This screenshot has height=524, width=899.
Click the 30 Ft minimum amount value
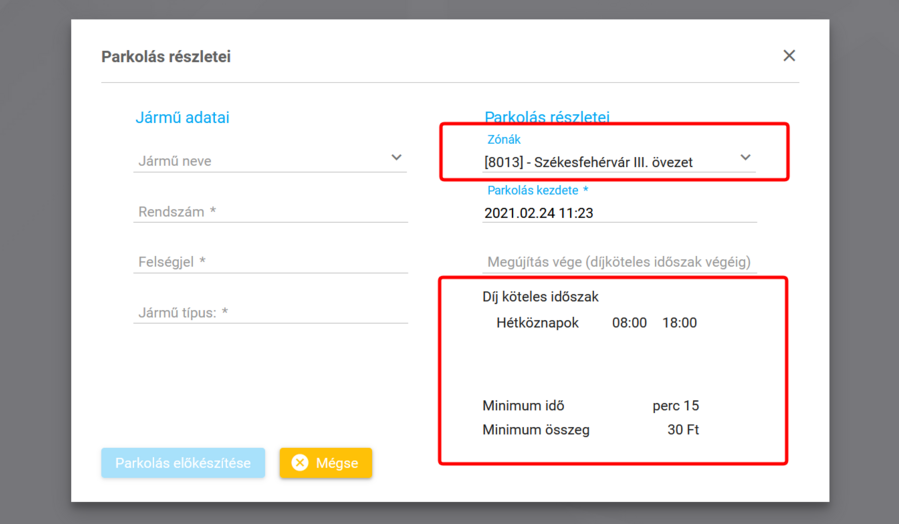683,431
